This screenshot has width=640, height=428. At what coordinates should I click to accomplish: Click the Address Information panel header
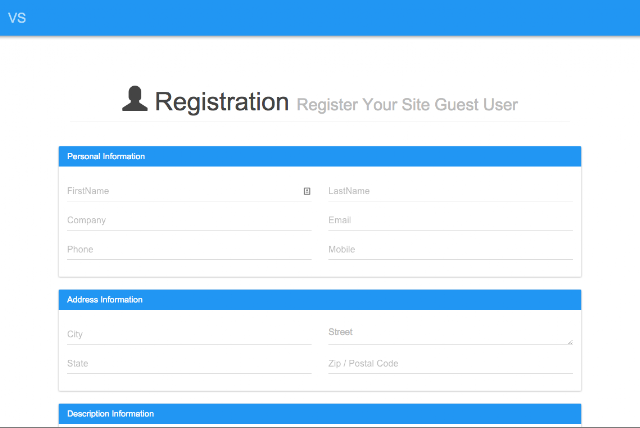coord(320,300)
